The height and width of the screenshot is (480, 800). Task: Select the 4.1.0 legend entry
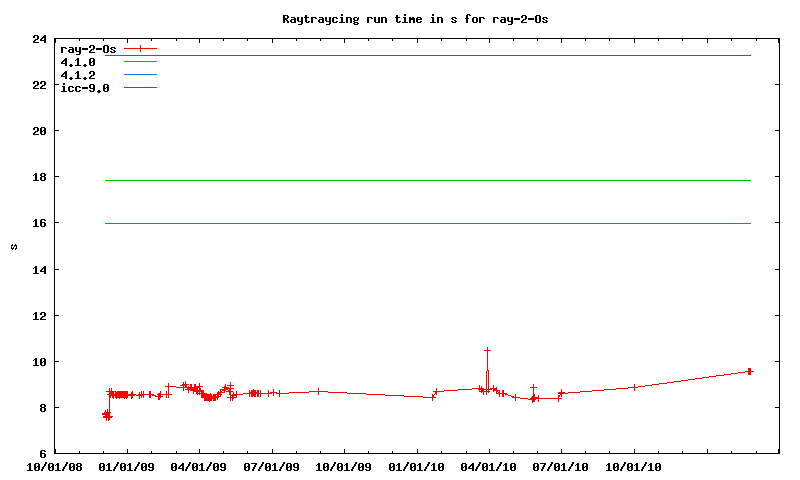coord(78,62)
